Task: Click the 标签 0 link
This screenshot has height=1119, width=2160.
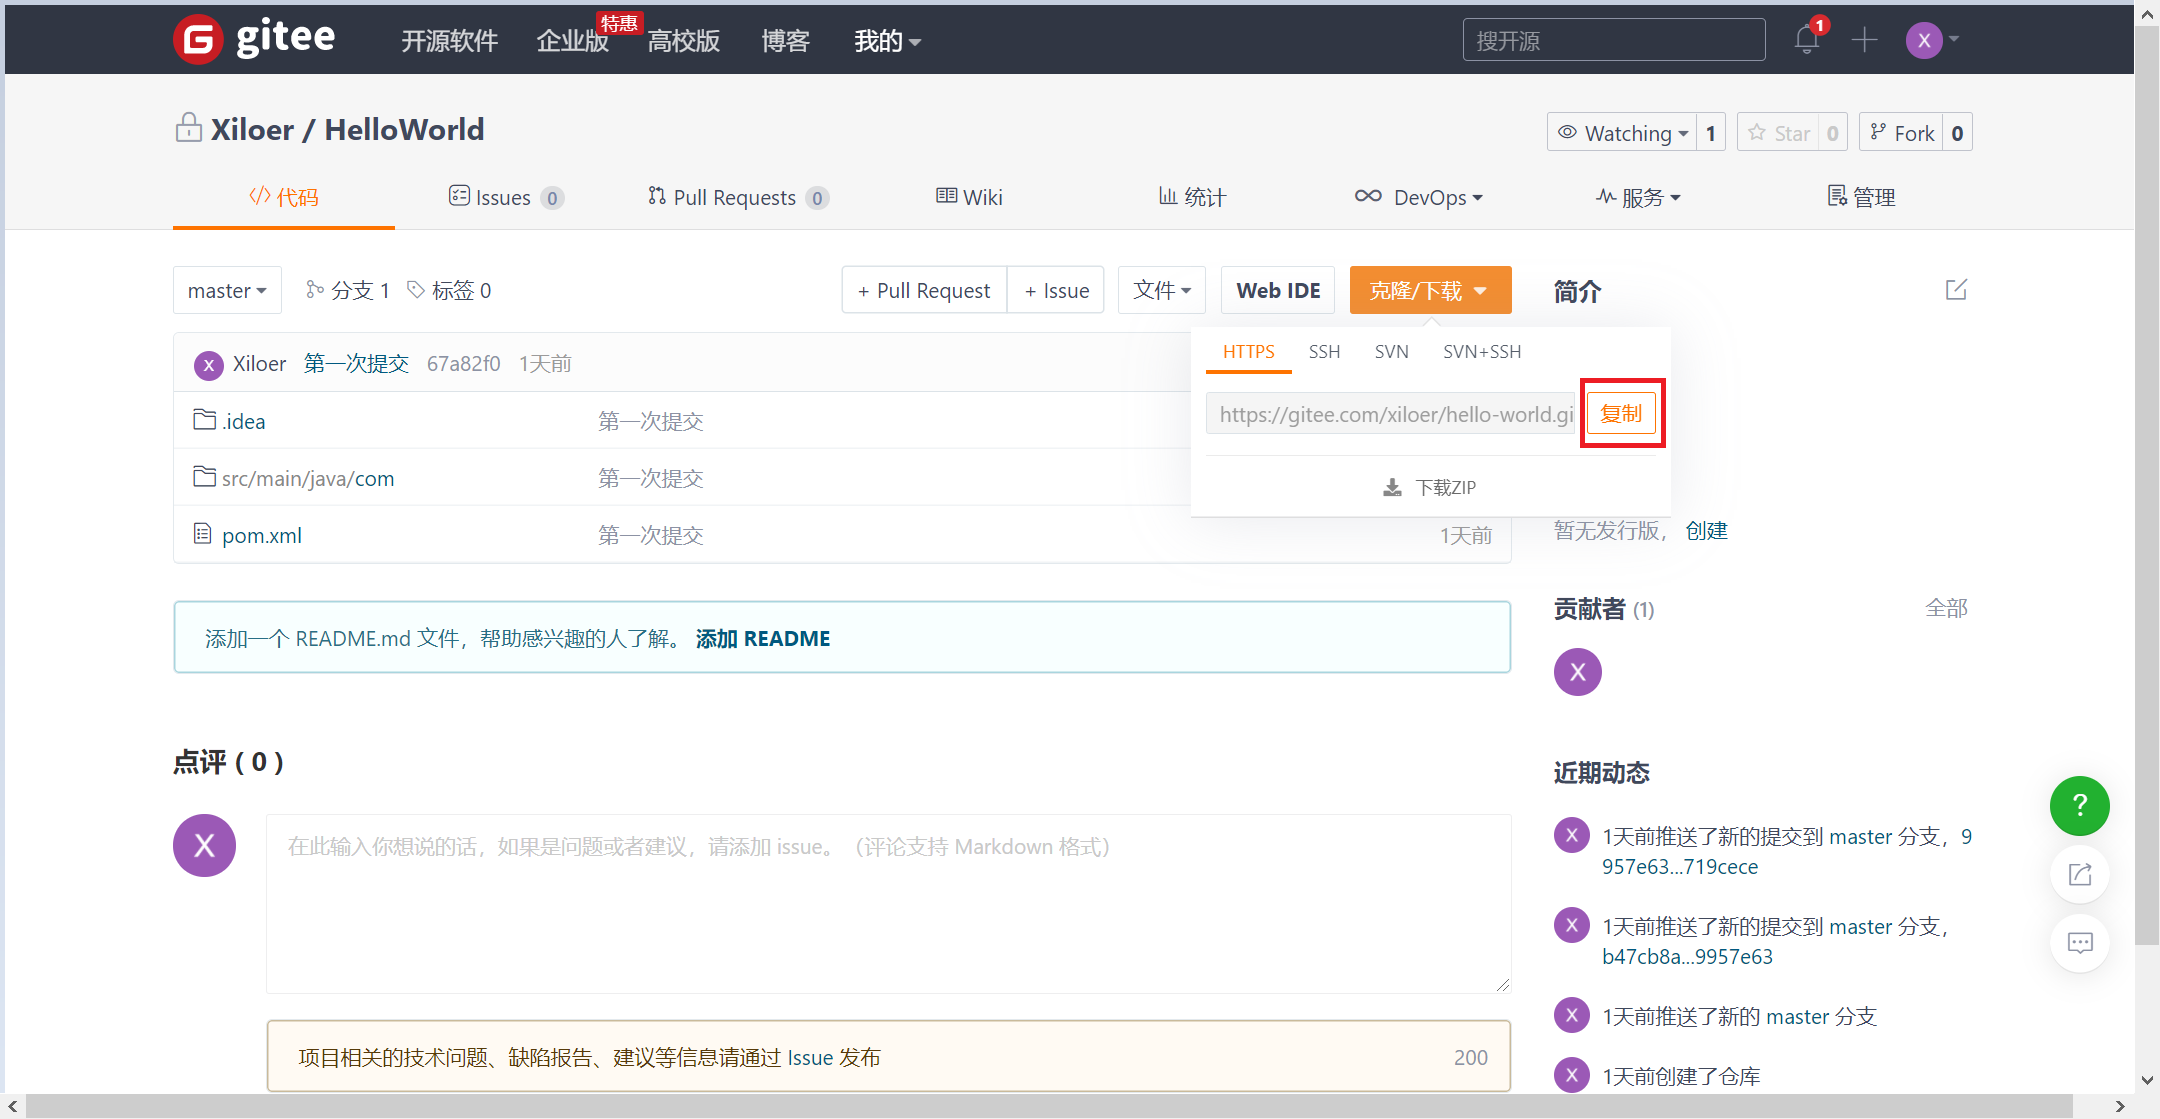Action: click(x=449, y=290)
